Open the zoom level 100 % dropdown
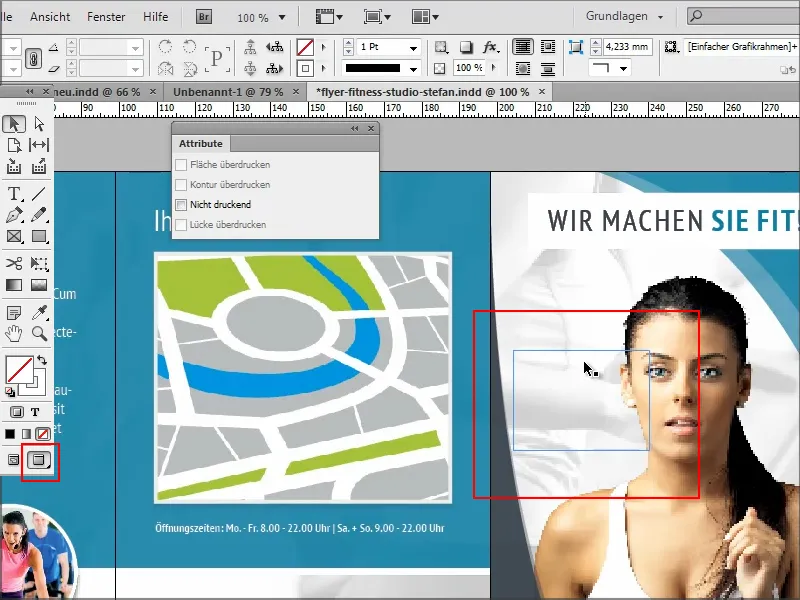 coord(282,17)
